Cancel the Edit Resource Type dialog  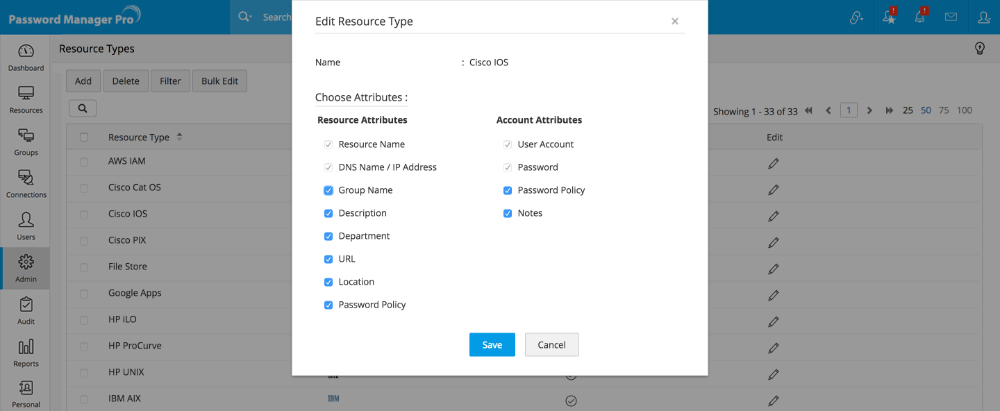pyautogui.click(x=551, y=344)
